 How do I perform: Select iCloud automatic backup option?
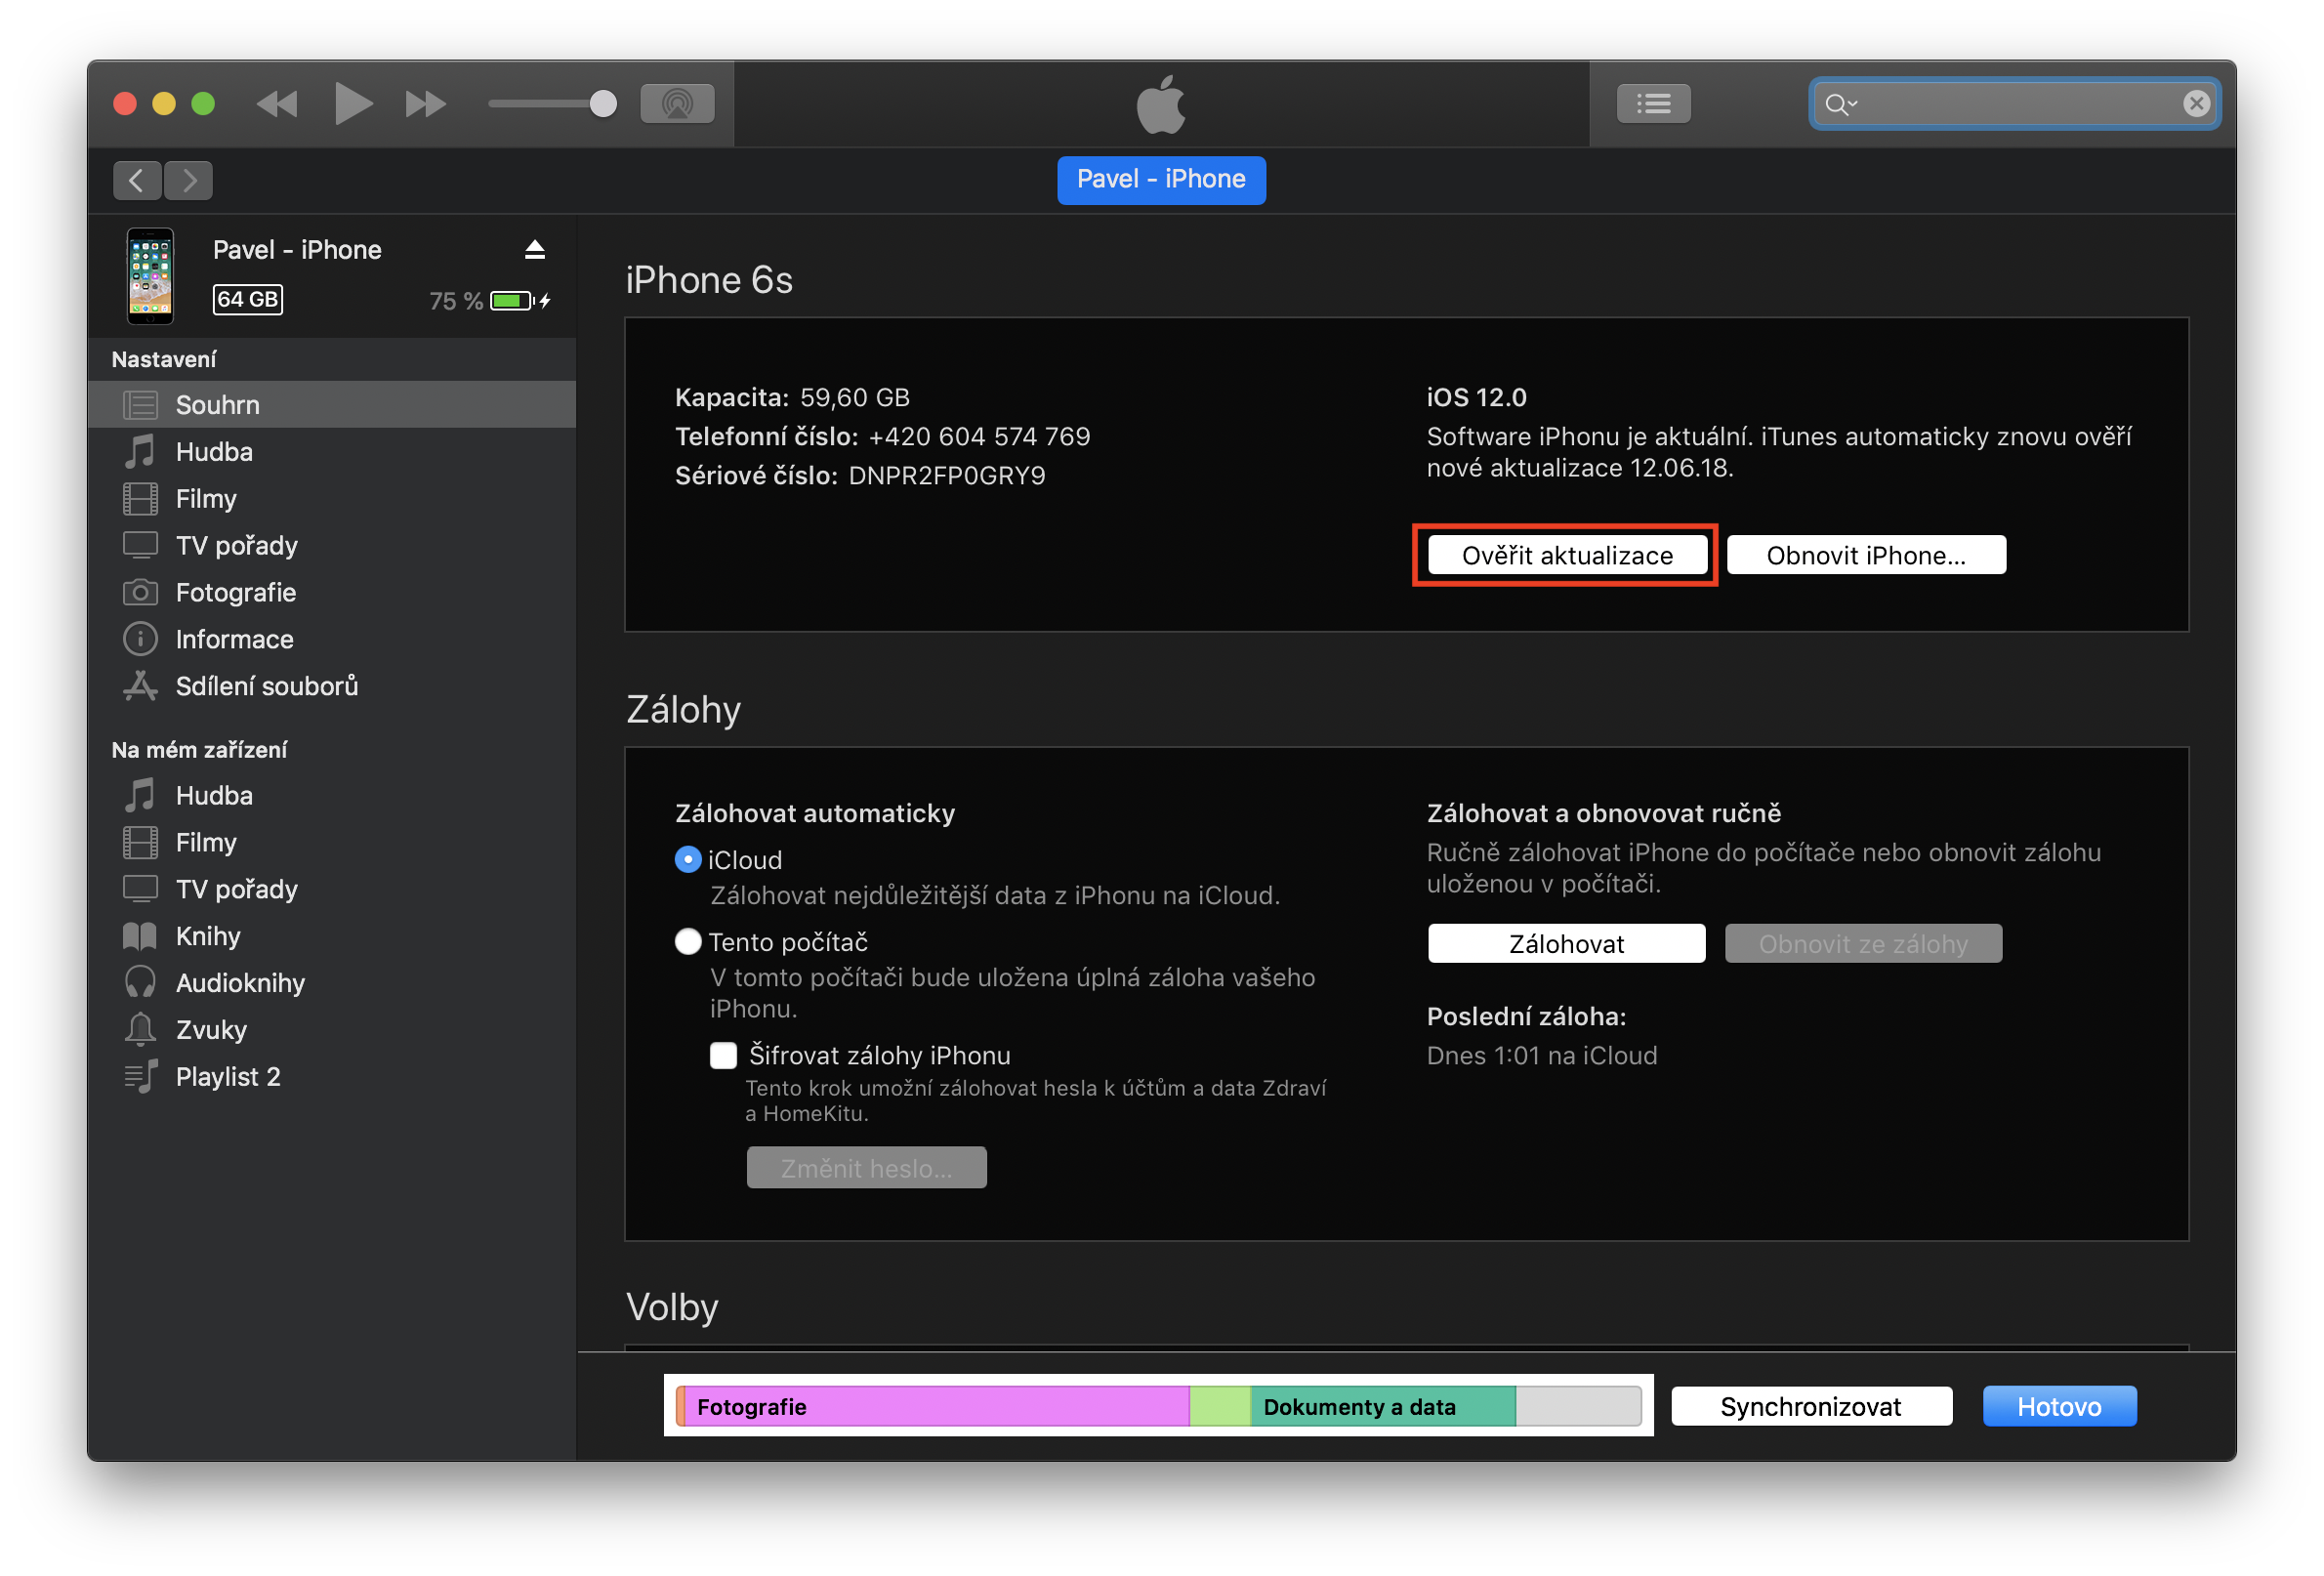click(x=688, y=860)
